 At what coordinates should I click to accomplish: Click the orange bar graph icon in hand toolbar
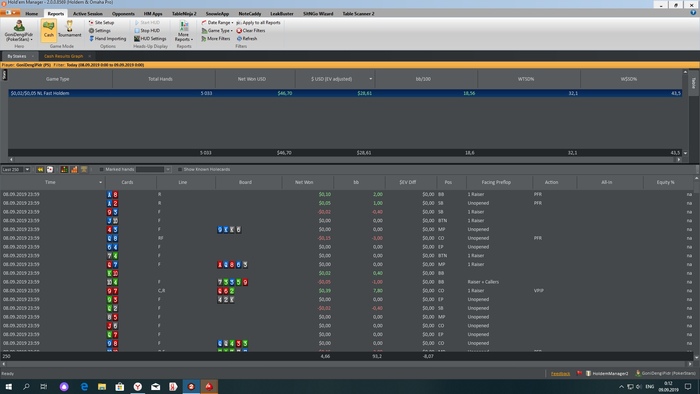coord(74,170)
